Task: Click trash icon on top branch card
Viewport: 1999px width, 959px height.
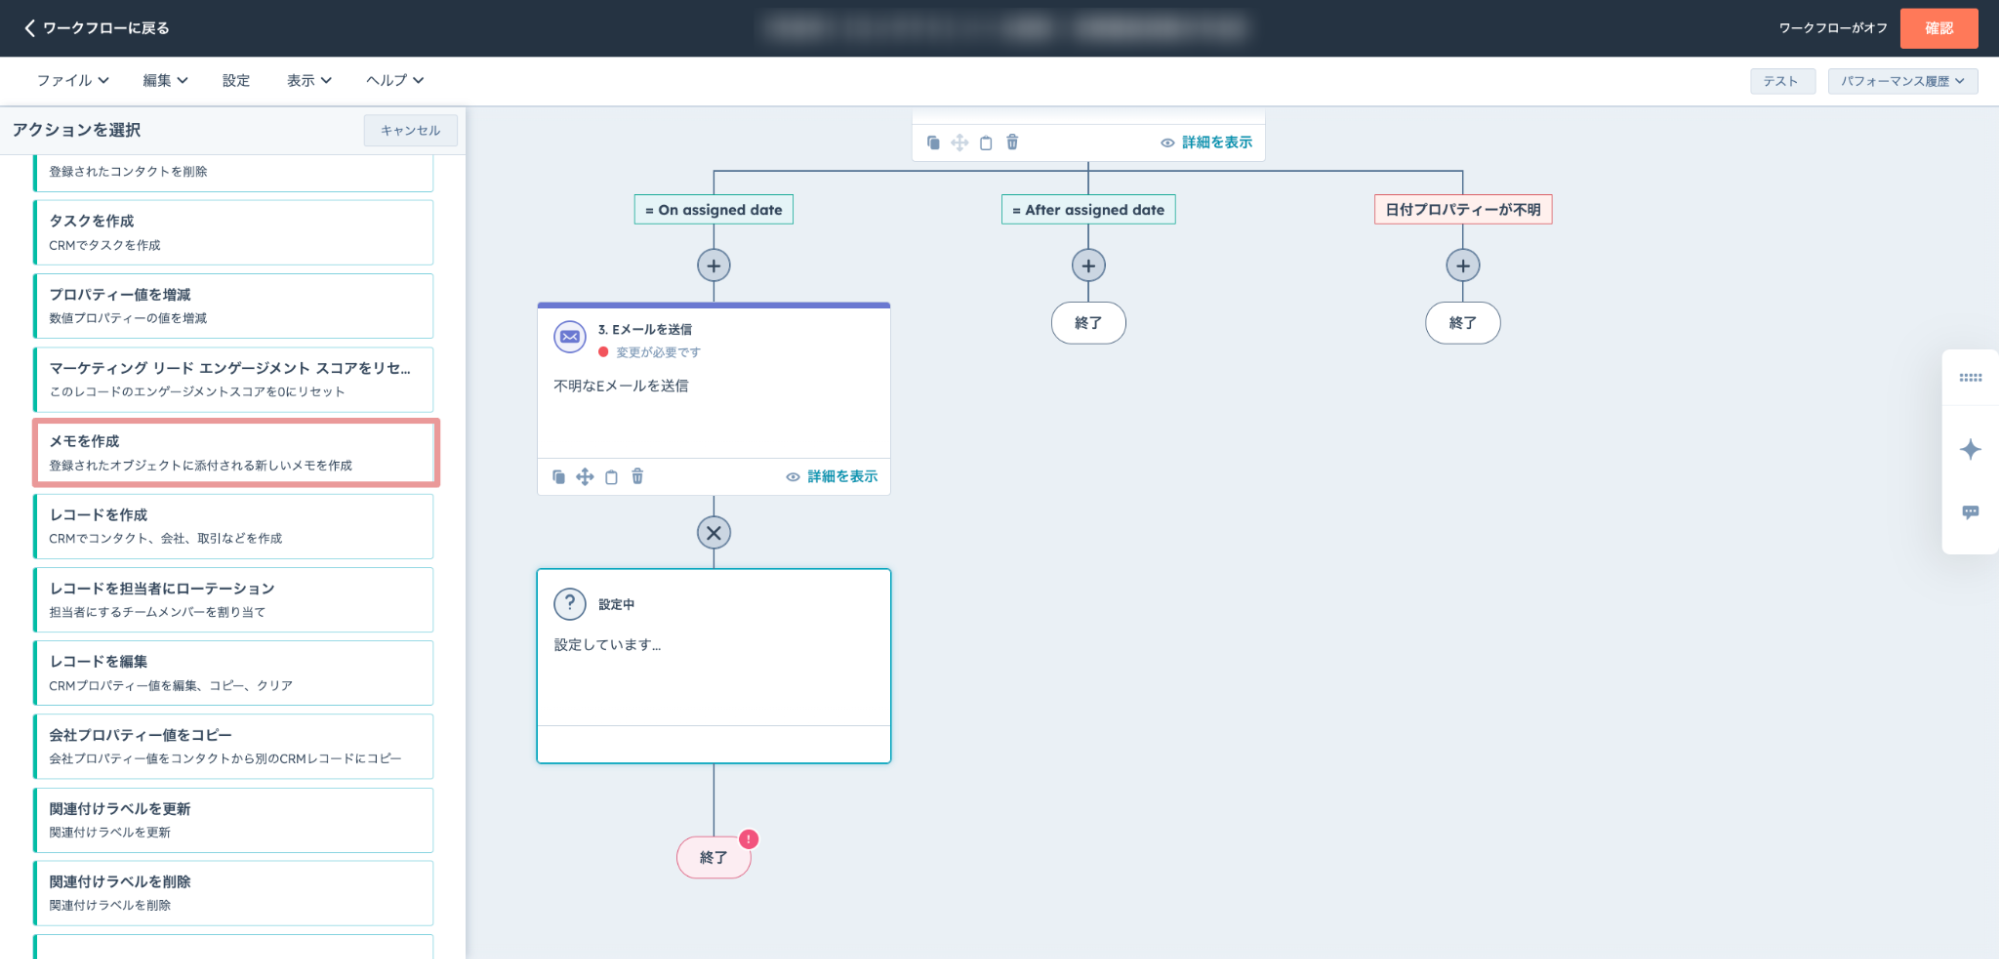Action: pyautogui.click(x=1012, y=142)
